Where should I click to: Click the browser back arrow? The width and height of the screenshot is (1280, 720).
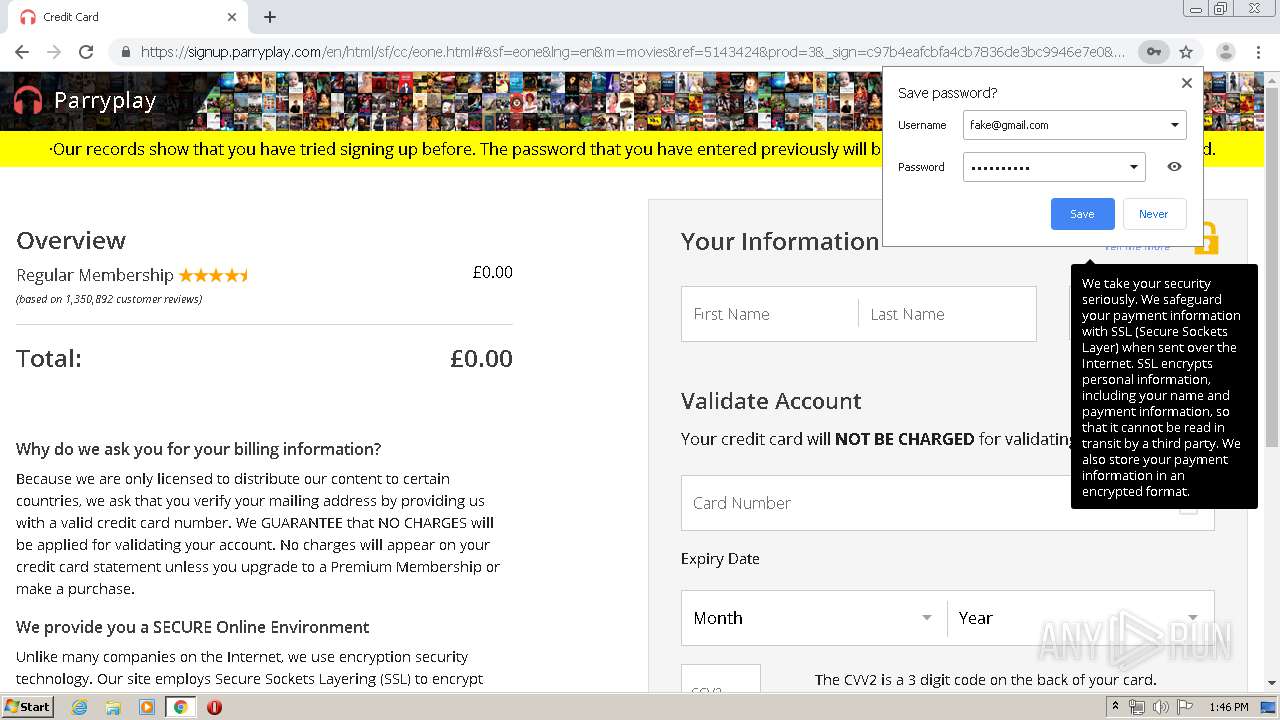tap(22, 52)
